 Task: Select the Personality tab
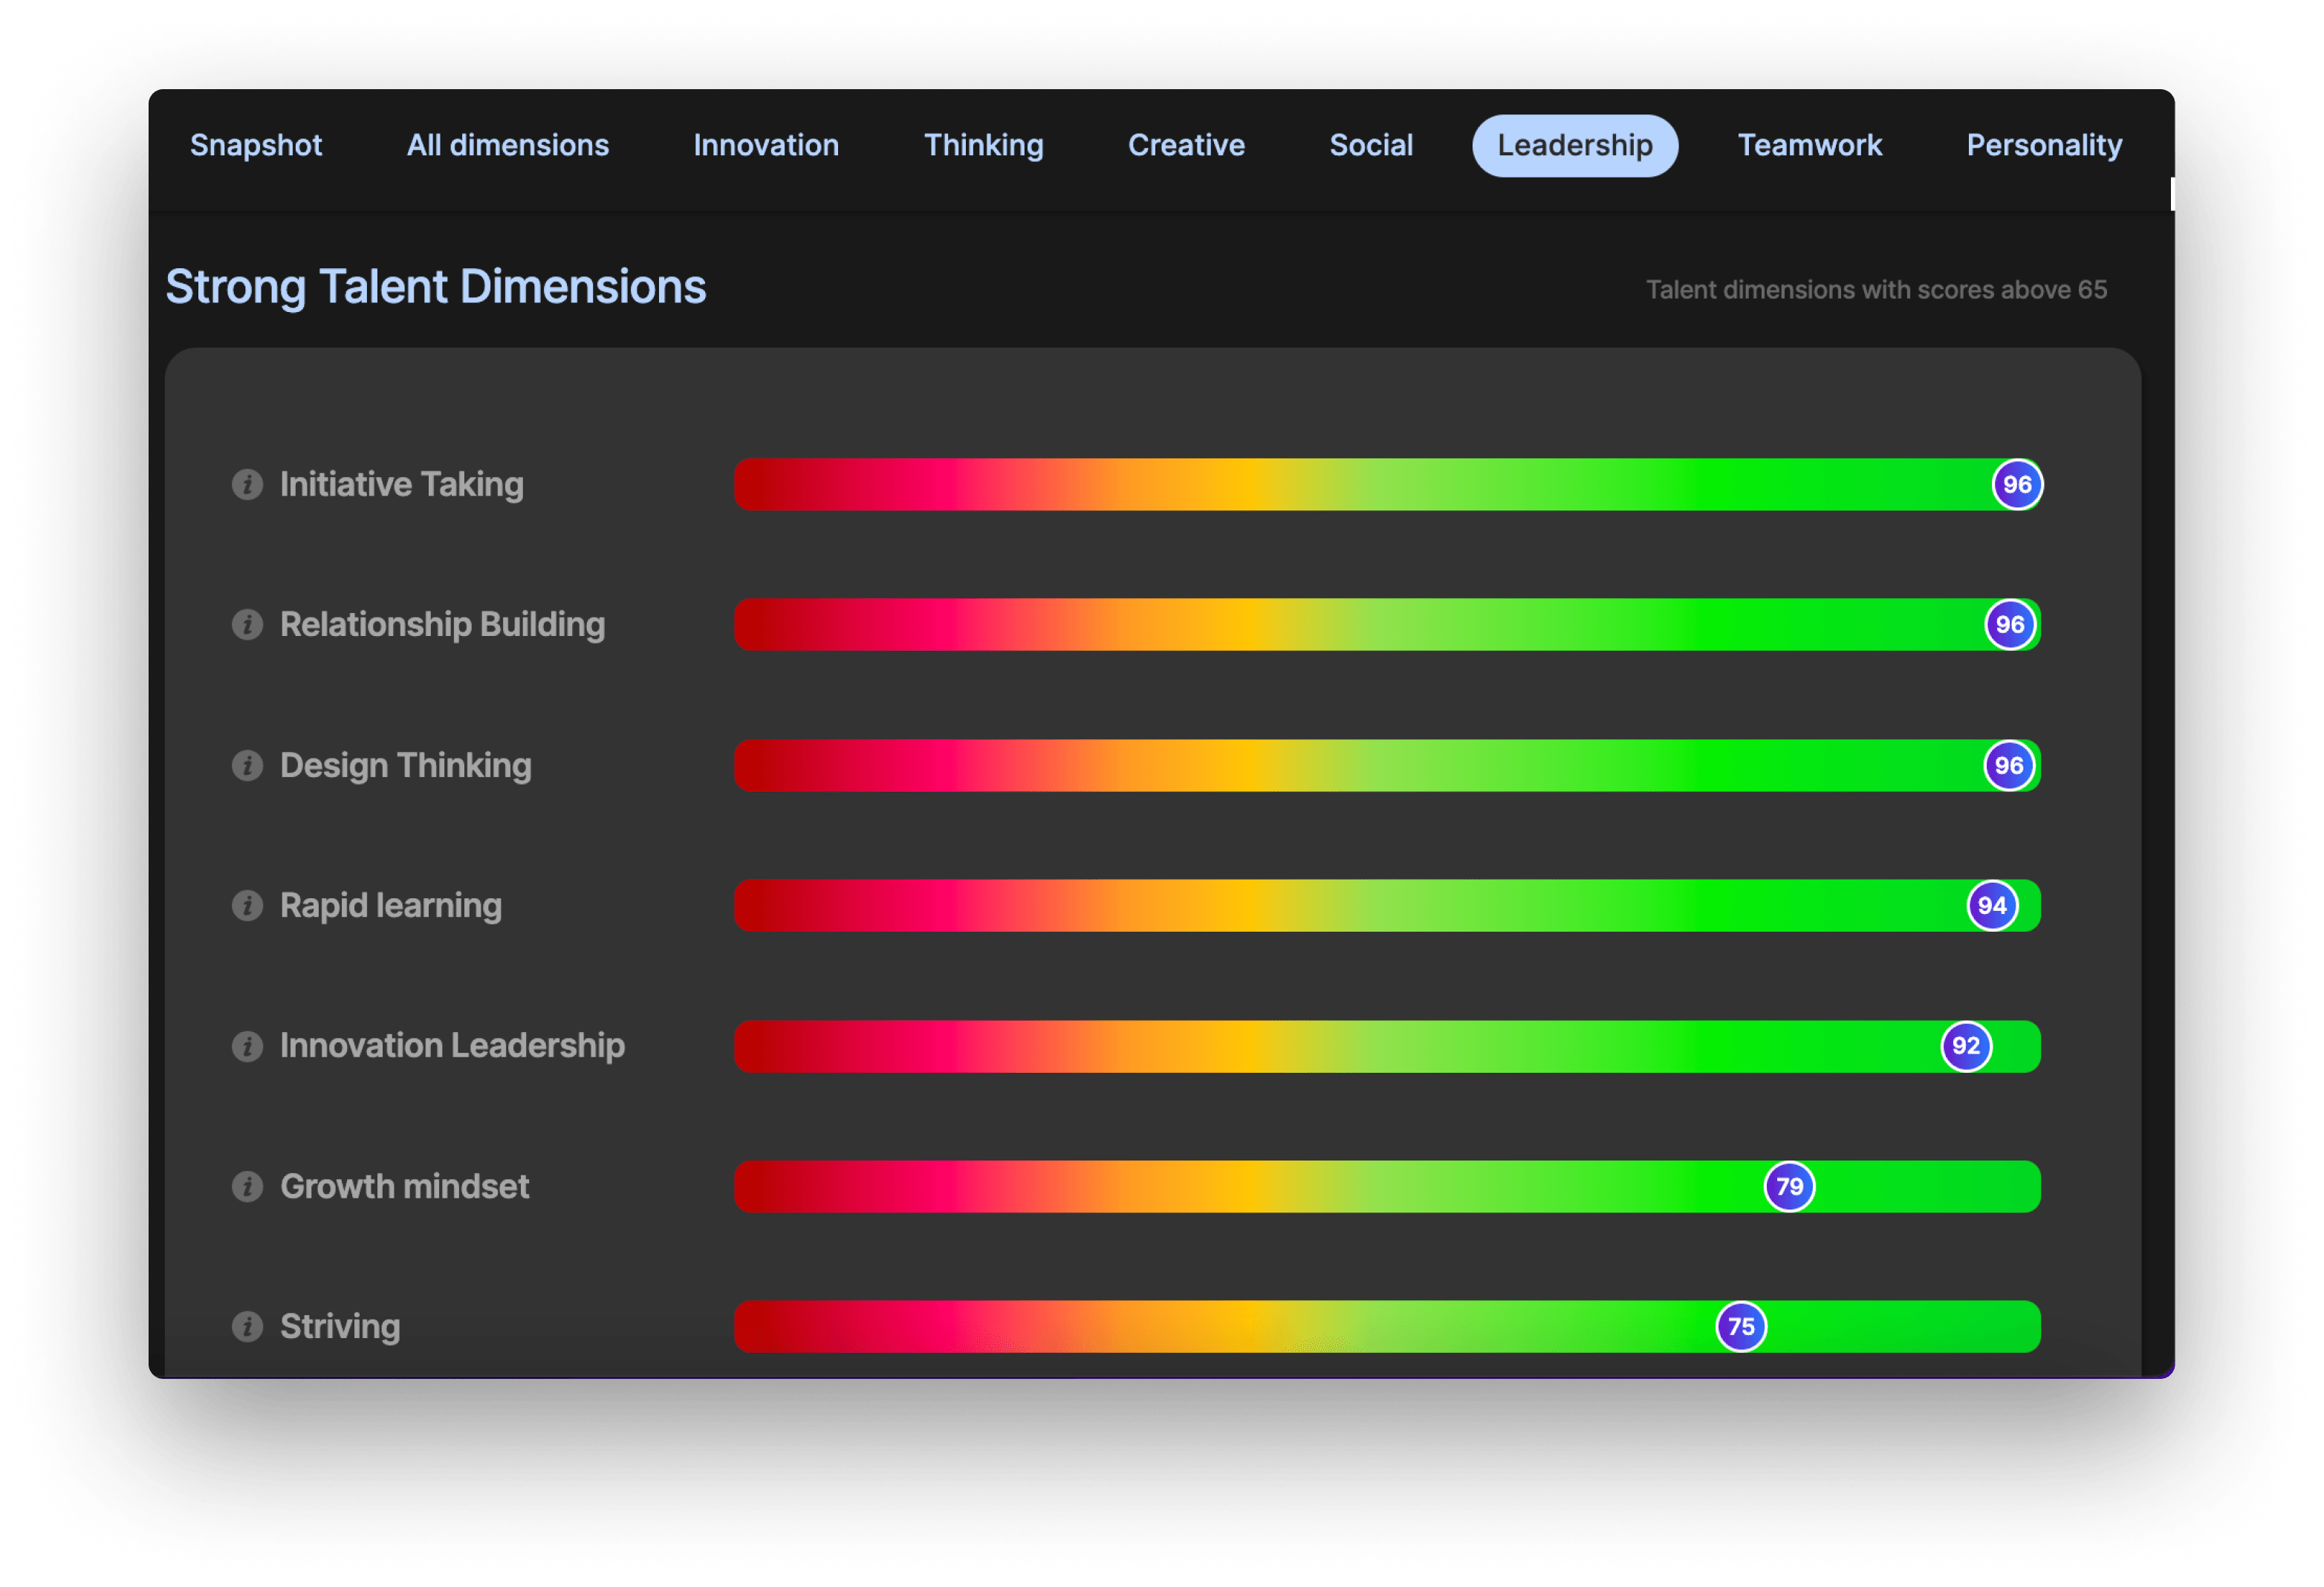(2043, 146)
